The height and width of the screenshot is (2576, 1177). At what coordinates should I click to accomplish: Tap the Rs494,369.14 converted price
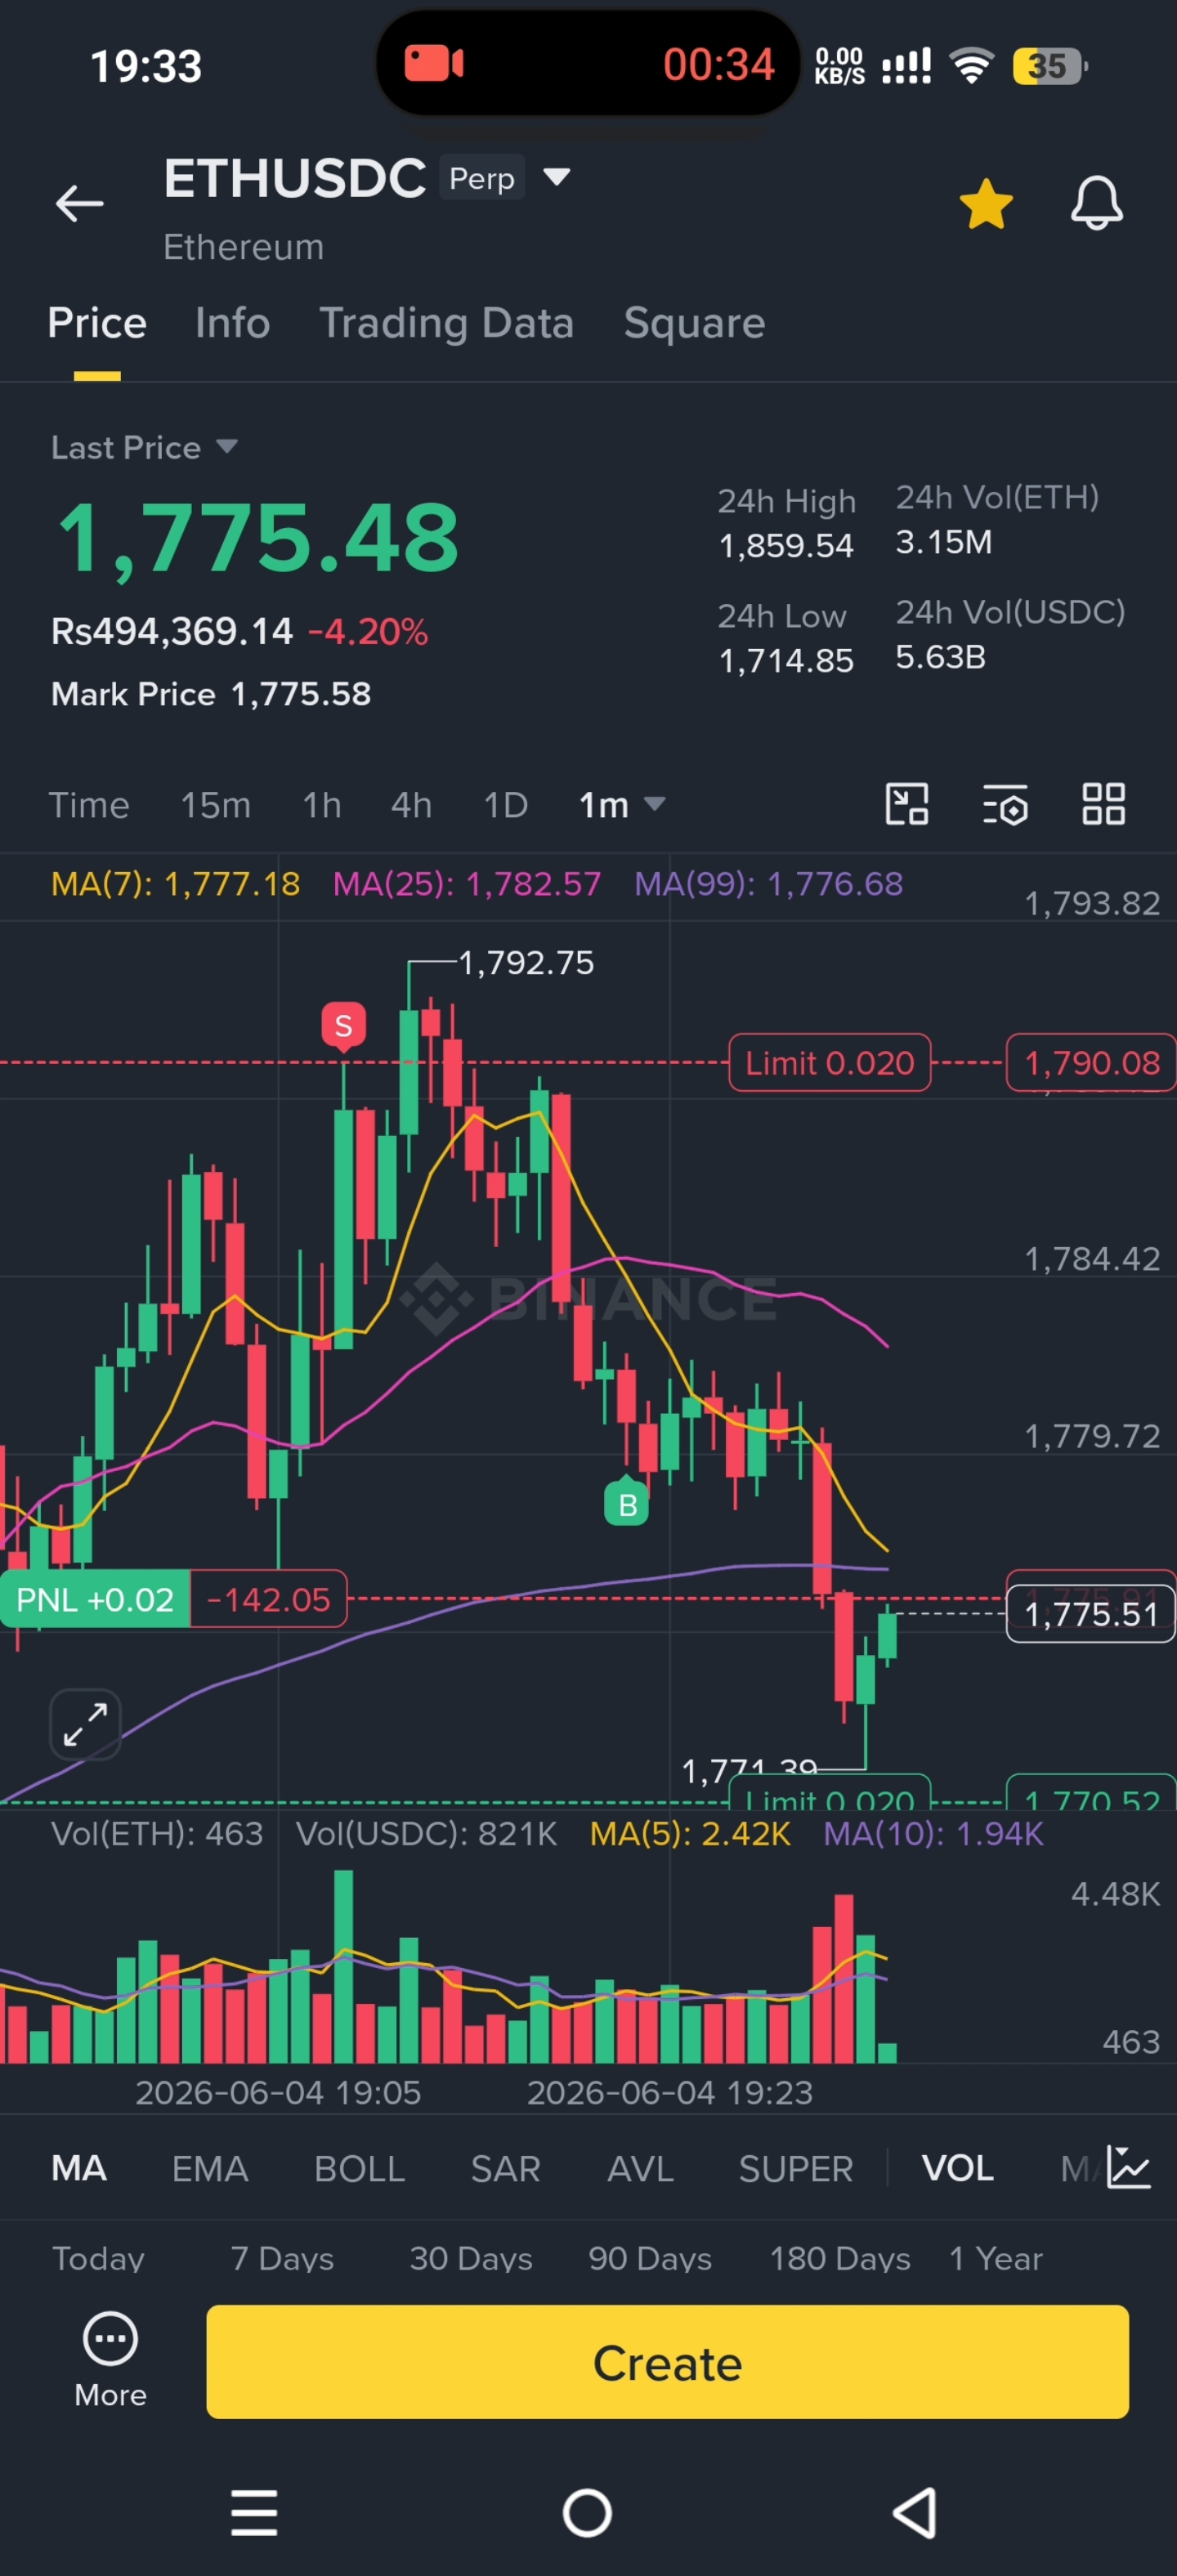pos(172,632)
